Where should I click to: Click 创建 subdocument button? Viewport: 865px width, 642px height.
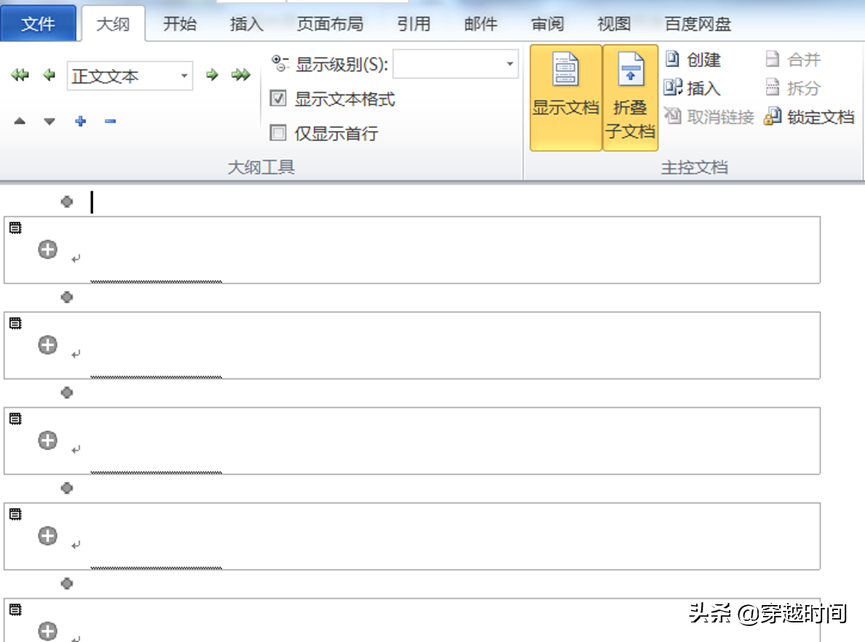pos(693,59)
